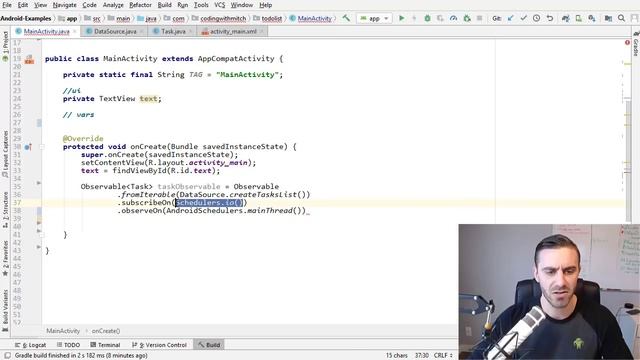Open the CRLF line separator selector
Viewport: 640px width, 360px height.
coord(443,356)
